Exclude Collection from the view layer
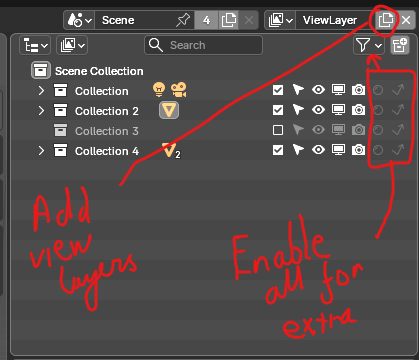 click(x=278, y=90)
